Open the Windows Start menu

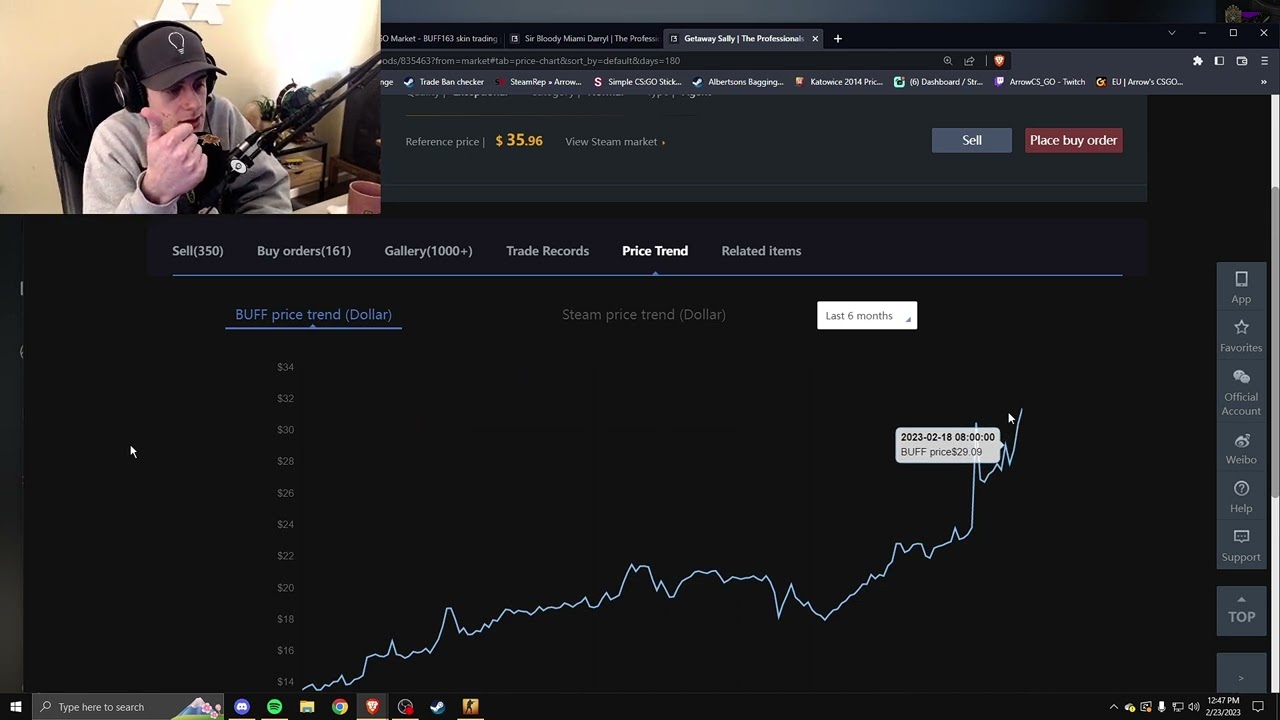(x=16, y=707)
